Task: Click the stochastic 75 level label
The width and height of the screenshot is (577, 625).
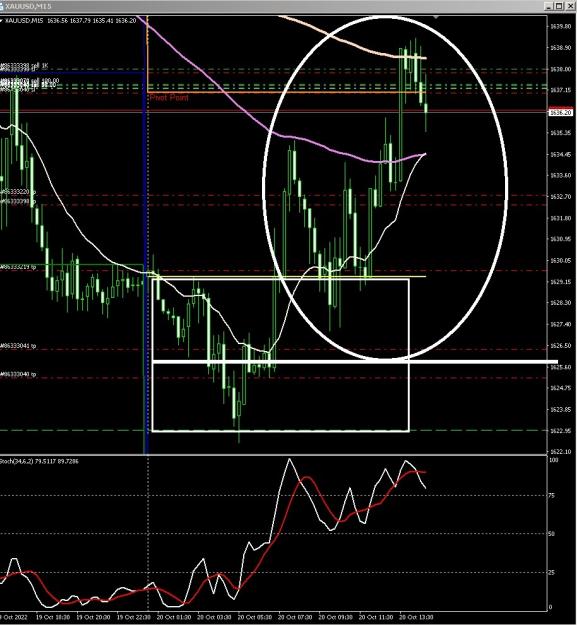Action: [552, 495]
